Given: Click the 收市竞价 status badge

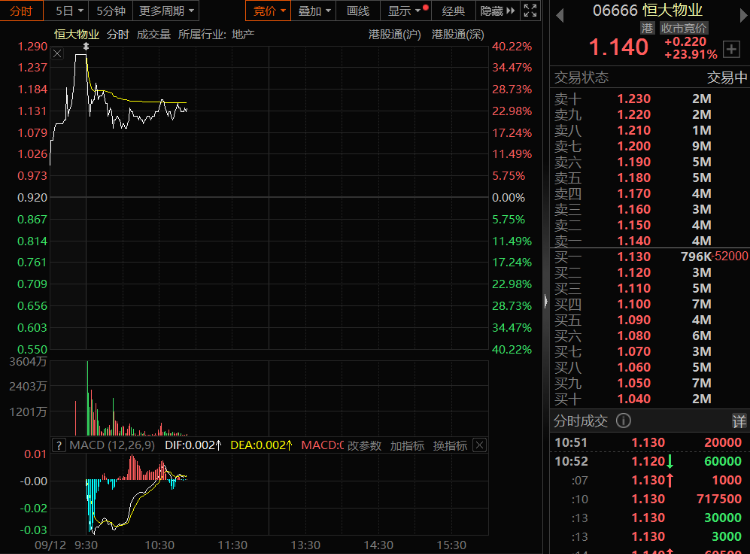Looking at the screenshot, I should 684,28.
